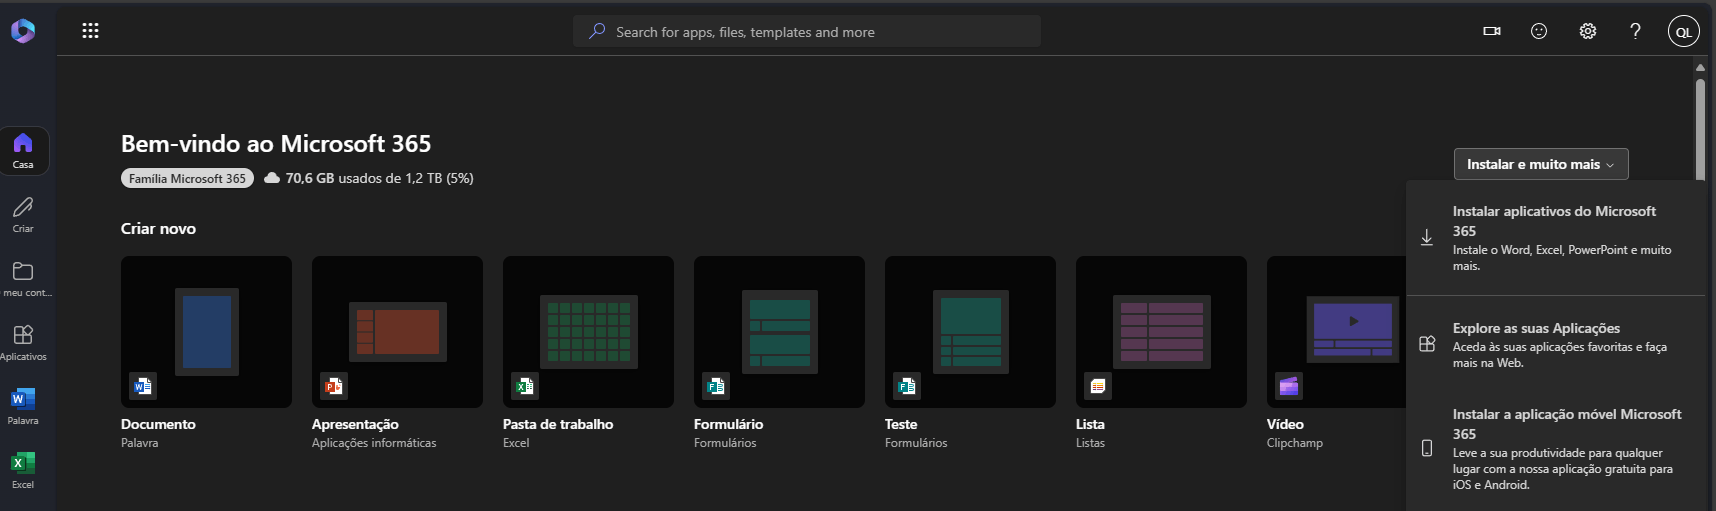Open Criar in the sidebar
The height and width of the screenshot is (511, 1716).
point(23,215)
